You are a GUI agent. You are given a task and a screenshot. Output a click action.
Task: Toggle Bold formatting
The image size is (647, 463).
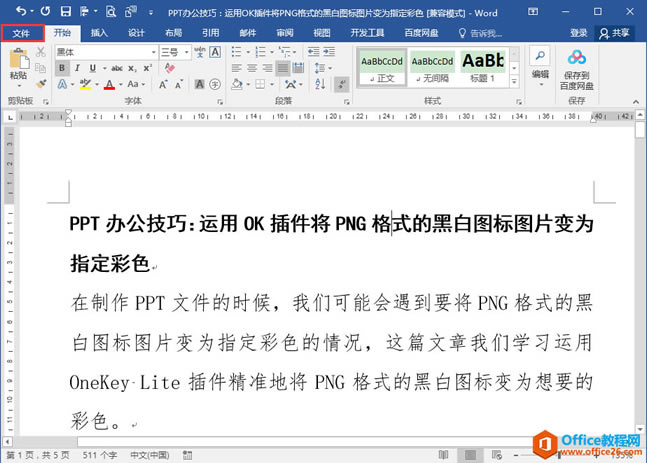pos(62,68)
